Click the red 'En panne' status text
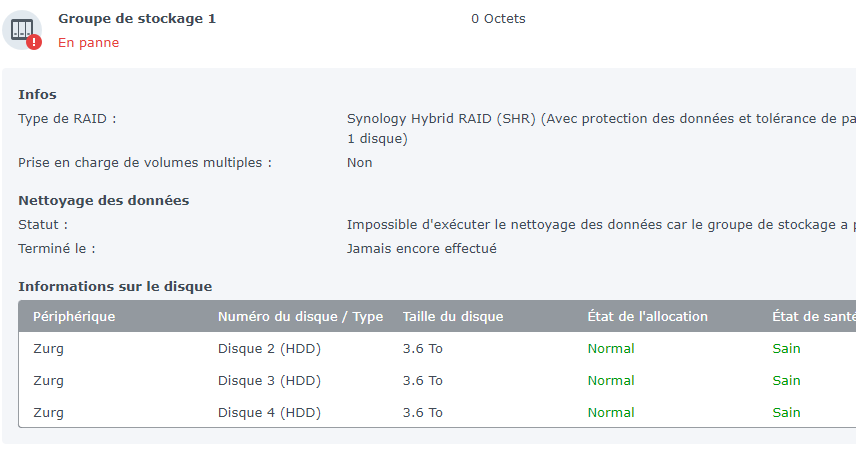This screenshot has height=450, width=856. [x=88, y=43]
